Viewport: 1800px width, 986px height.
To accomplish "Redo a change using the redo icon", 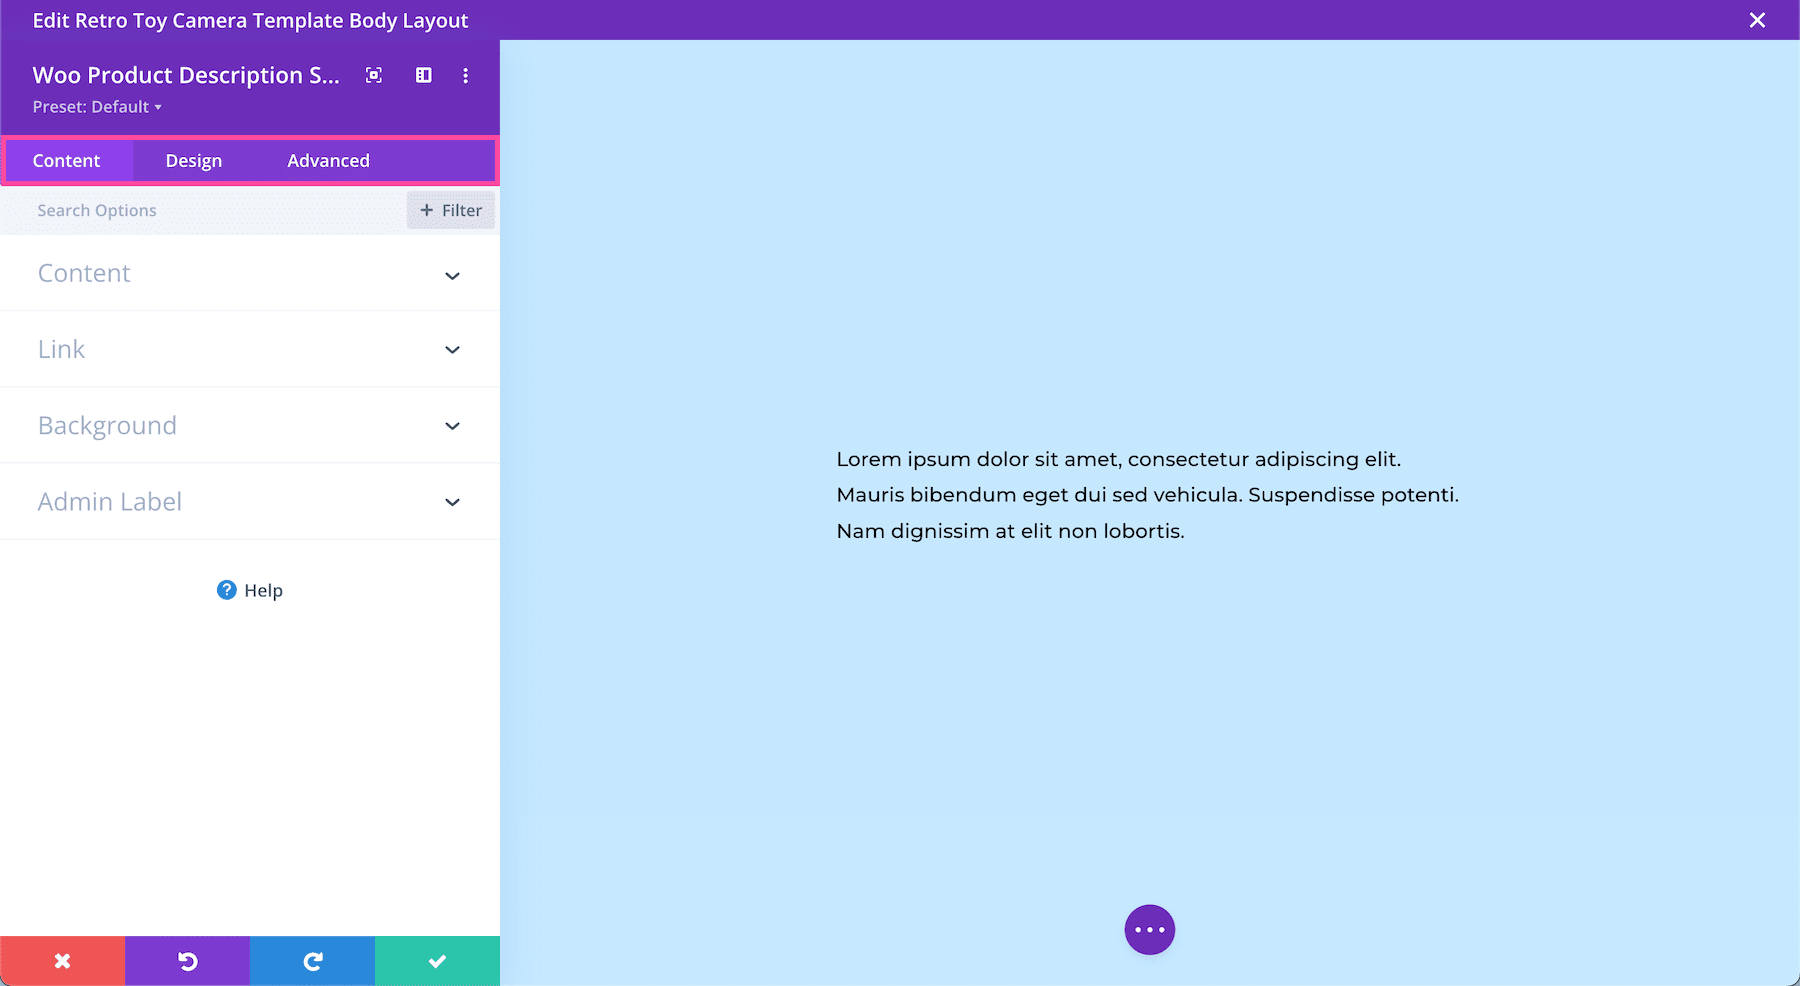I will (312, 960).
